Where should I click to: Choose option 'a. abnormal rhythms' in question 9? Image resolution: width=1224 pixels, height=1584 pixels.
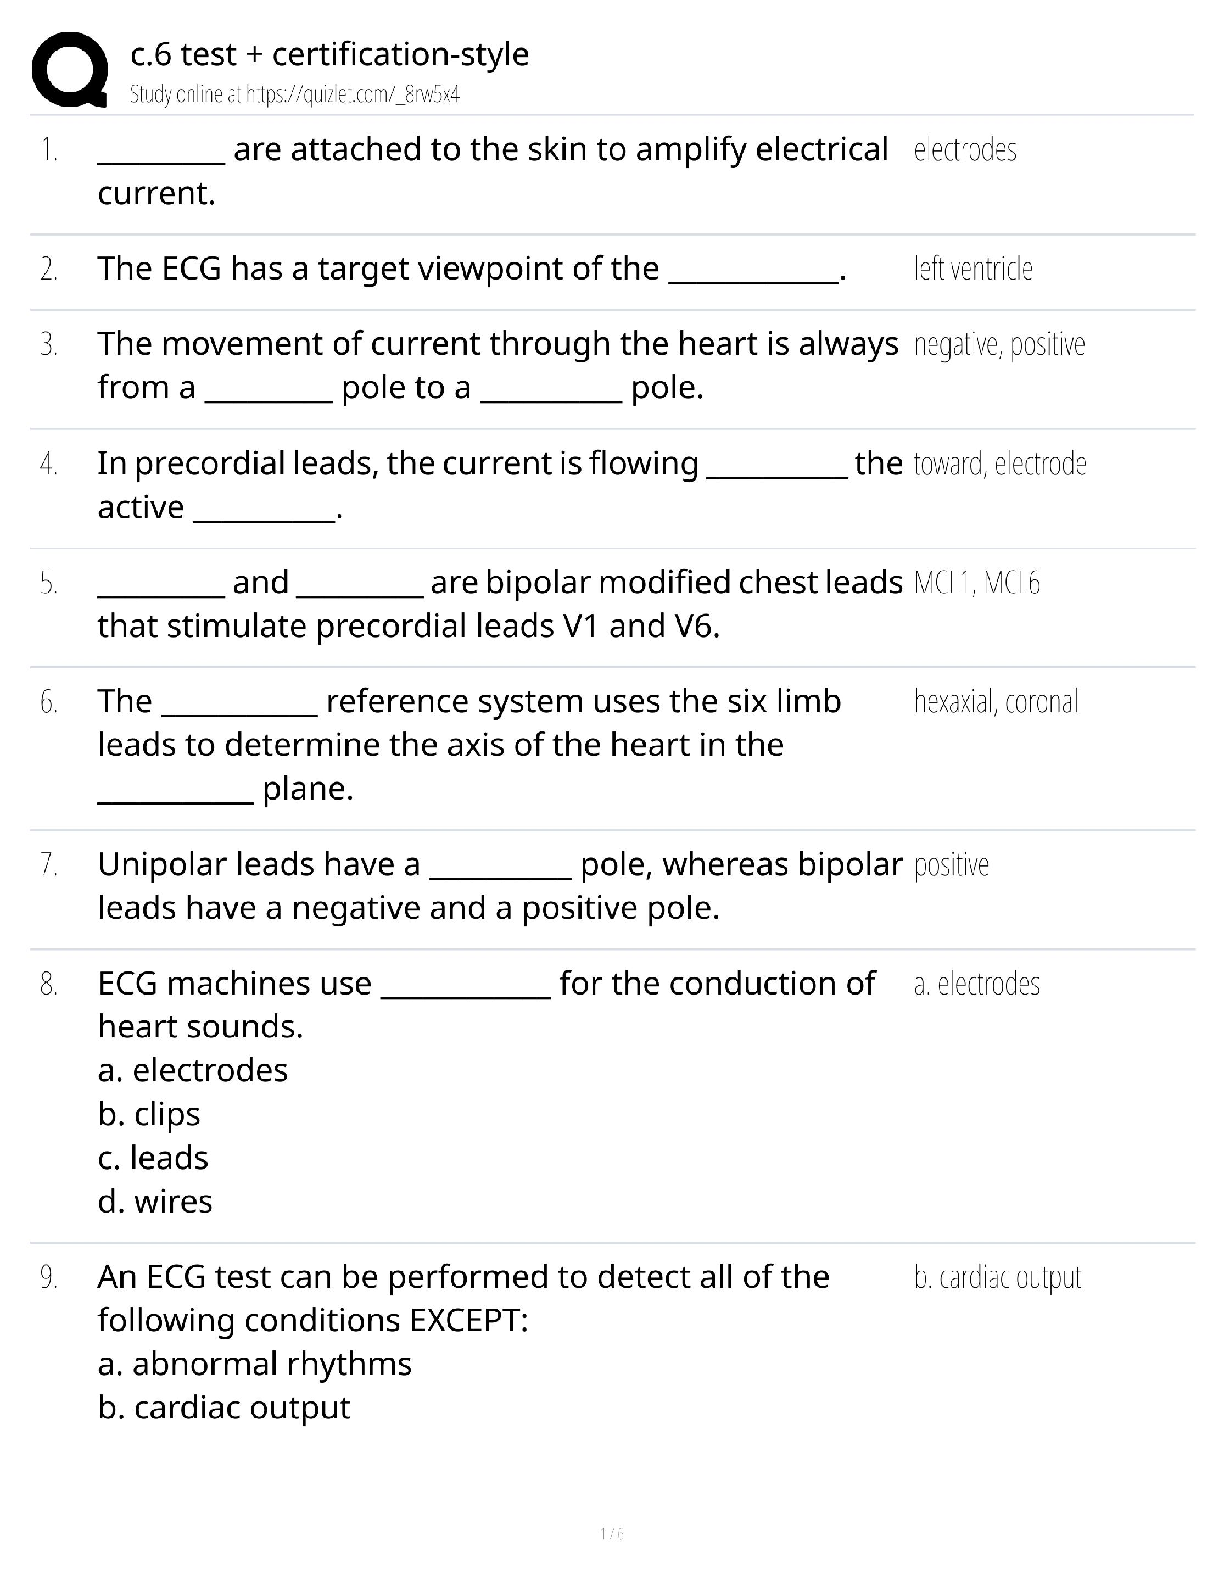tap(255, 1364)
